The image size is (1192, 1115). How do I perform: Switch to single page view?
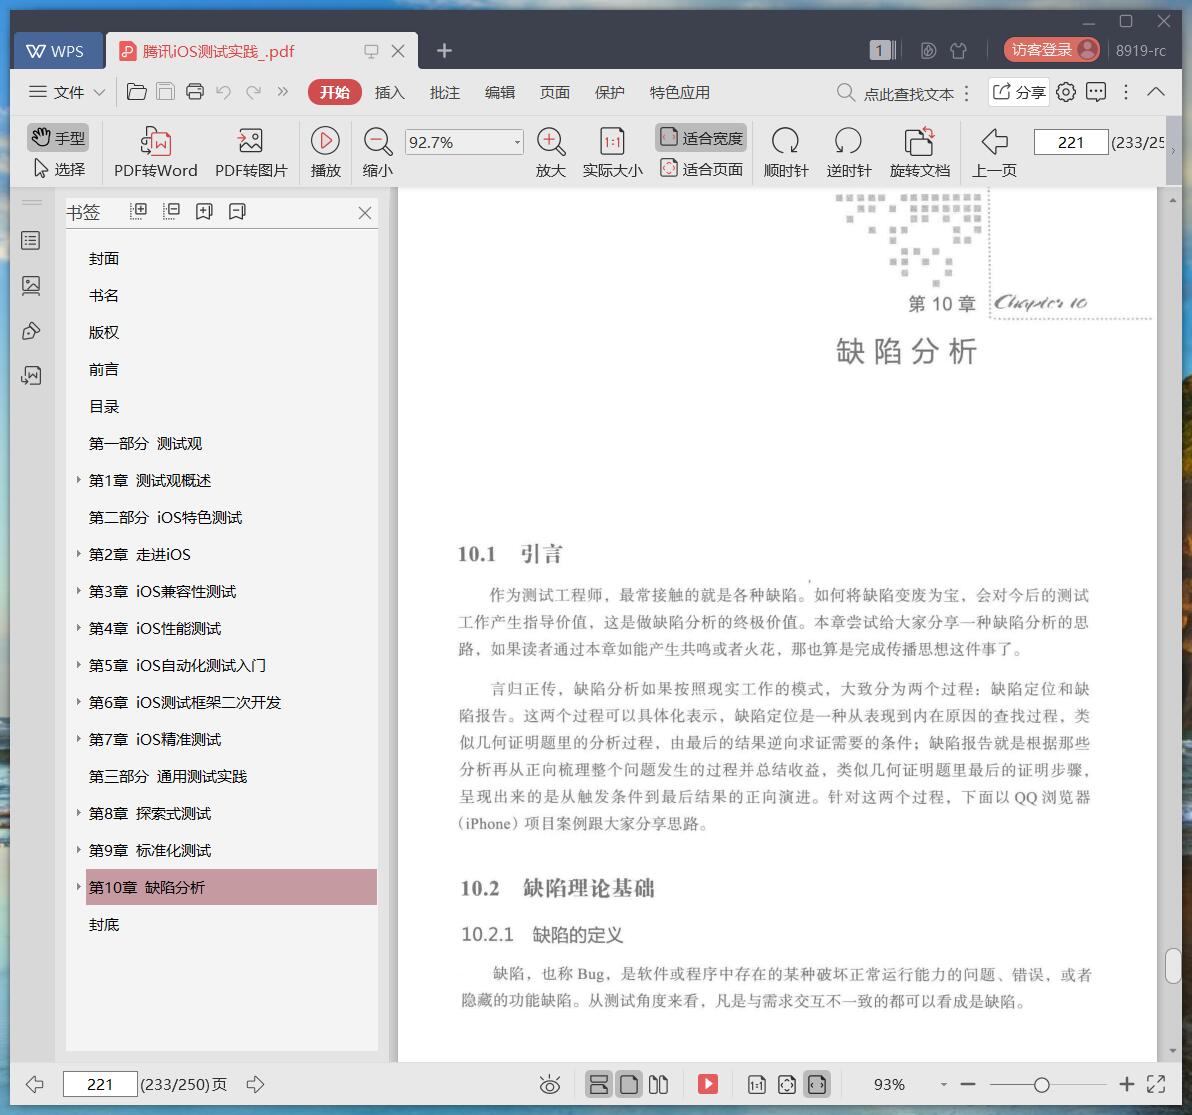629,1085
